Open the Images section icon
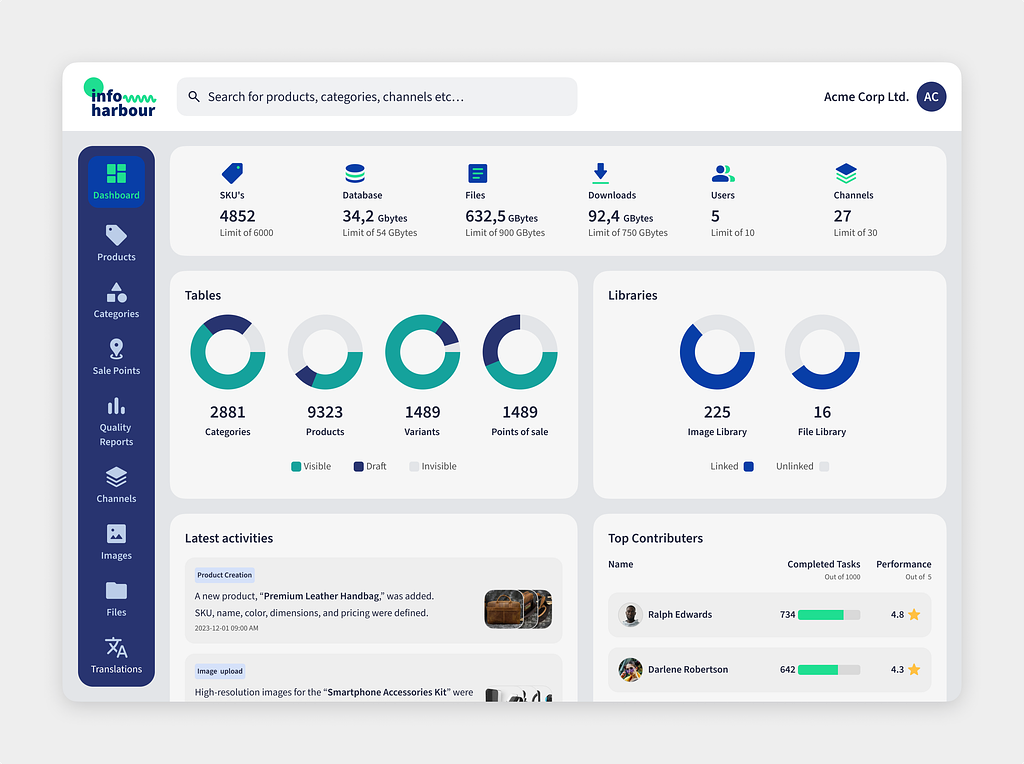This screenshot has width=1024, height=764. [x=116, y=534]
